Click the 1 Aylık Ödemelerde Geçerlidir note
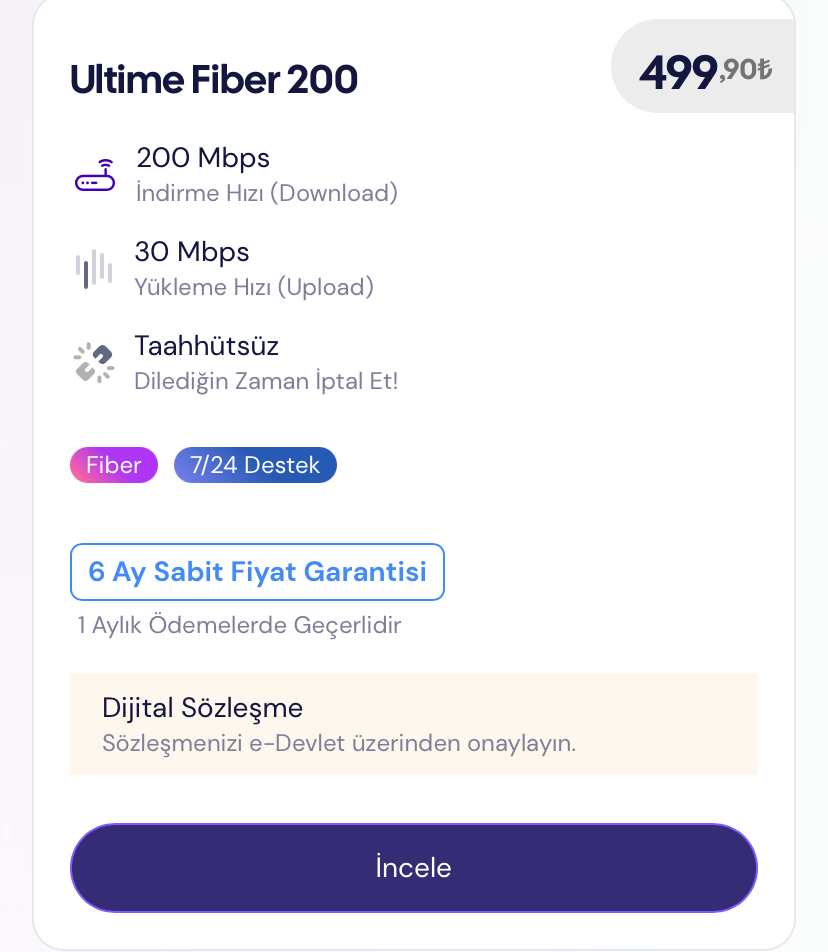 tap(239, 626)
